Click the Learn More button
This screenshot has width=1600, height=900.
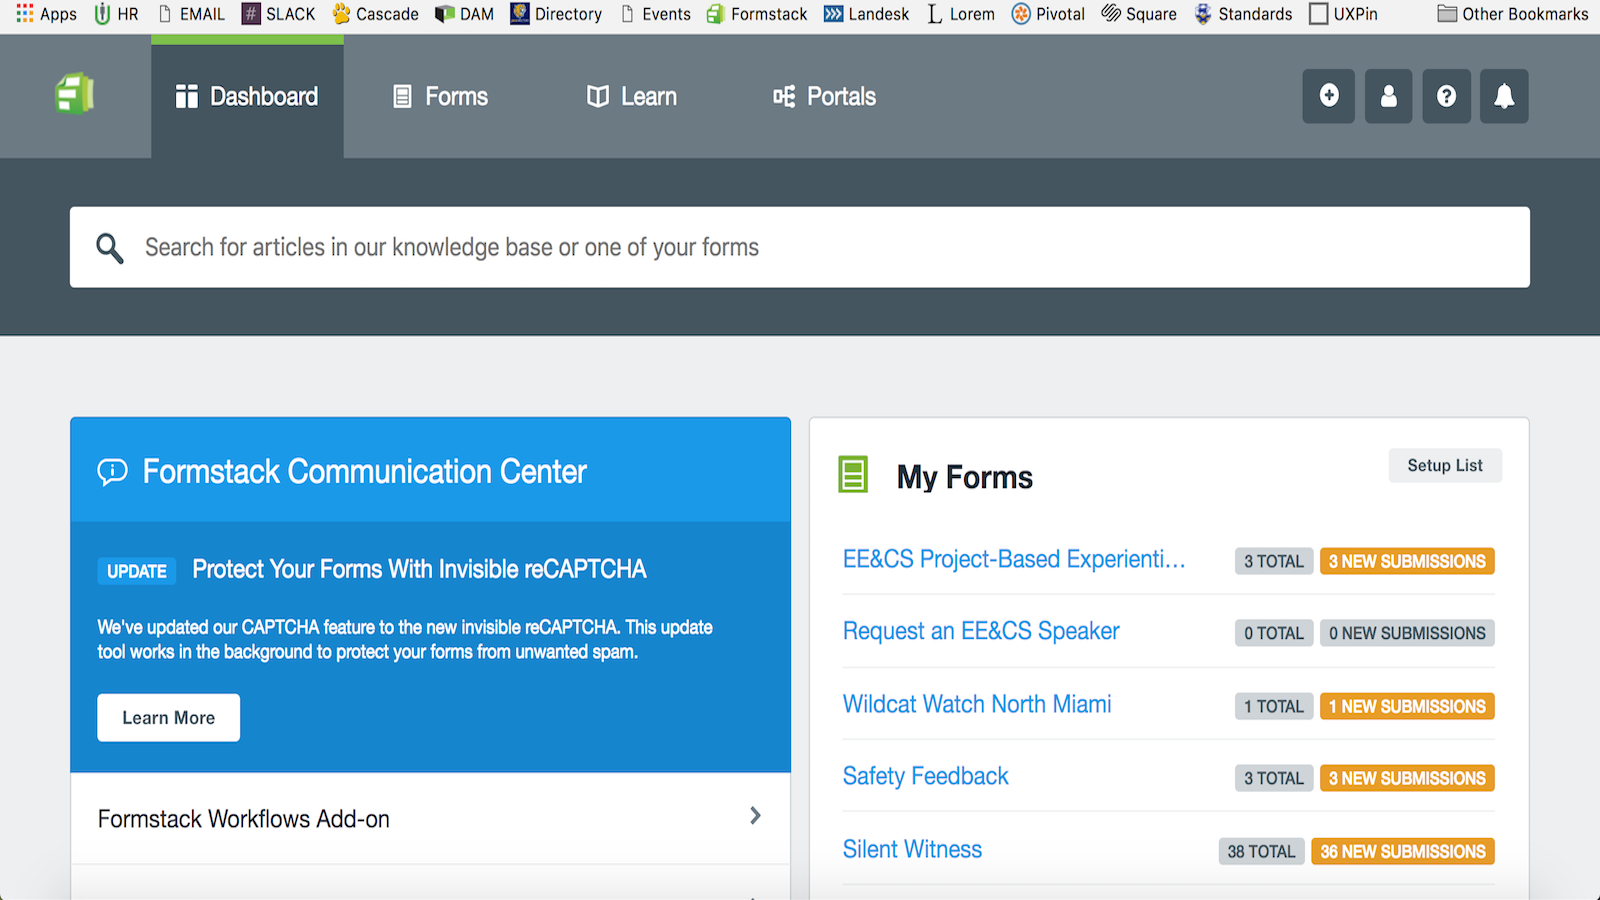point(168,718)
